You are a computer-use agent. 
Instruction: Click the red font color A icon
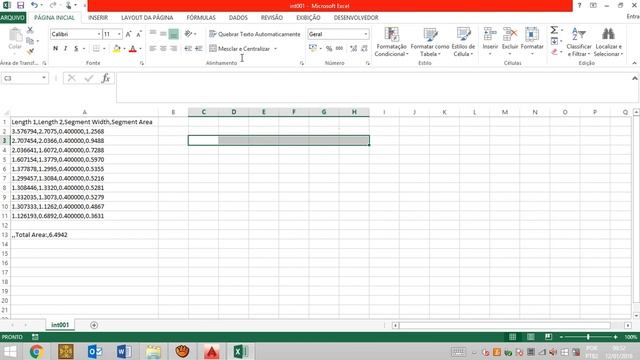tap(132, 49)
